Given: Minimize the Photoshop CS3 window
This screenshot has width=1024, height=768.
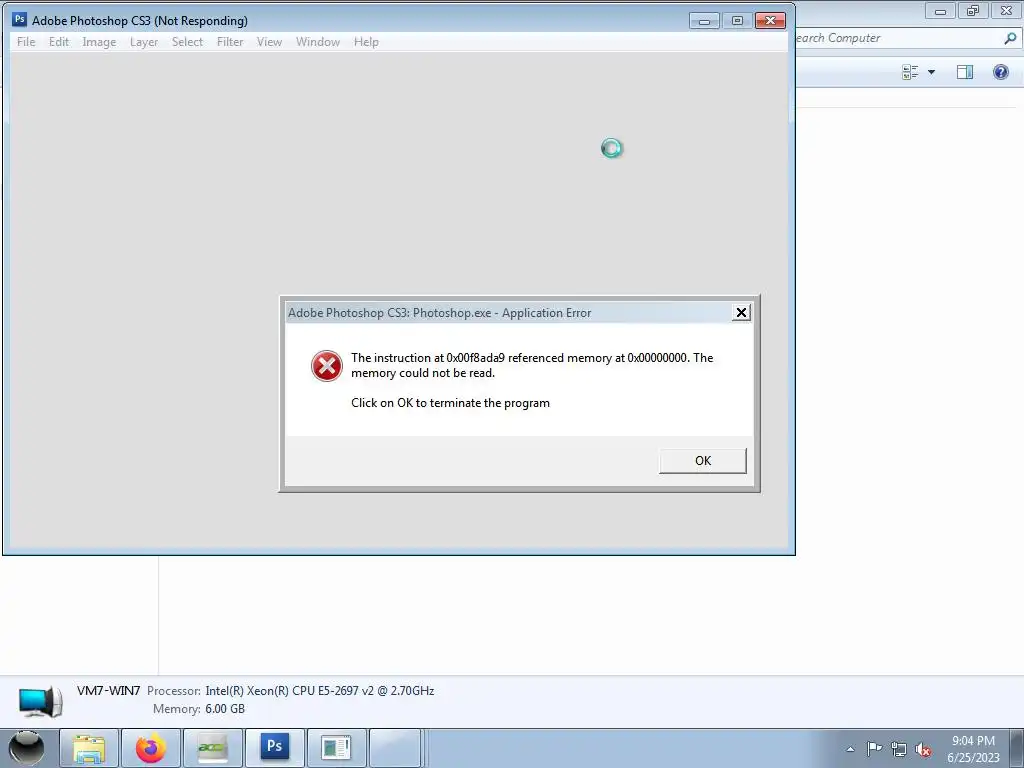Looking at the screenshot, I should coord(704,21).
